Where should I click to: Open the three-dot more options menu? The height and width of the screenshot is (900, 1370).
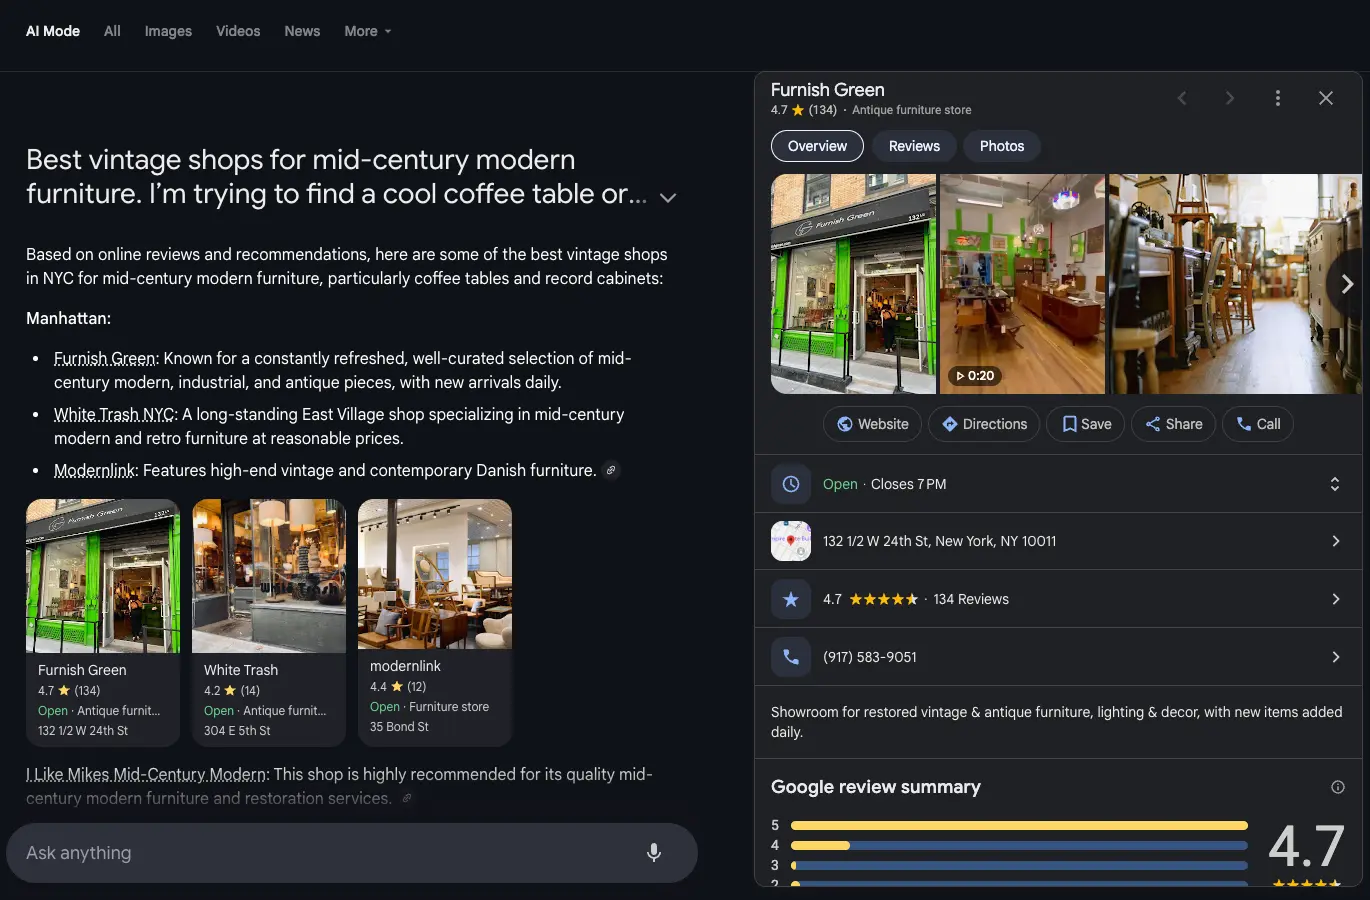pyautogui.click(x=1278, y=98)
